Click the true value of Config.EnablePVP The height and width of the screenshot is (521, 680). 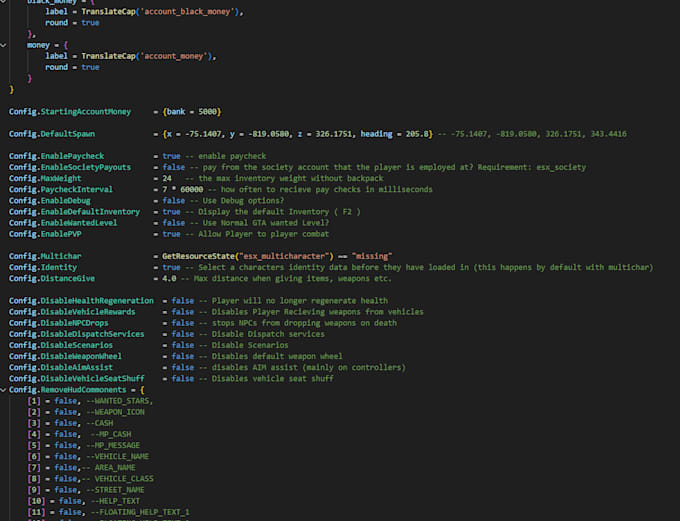[x=171, y=234]
